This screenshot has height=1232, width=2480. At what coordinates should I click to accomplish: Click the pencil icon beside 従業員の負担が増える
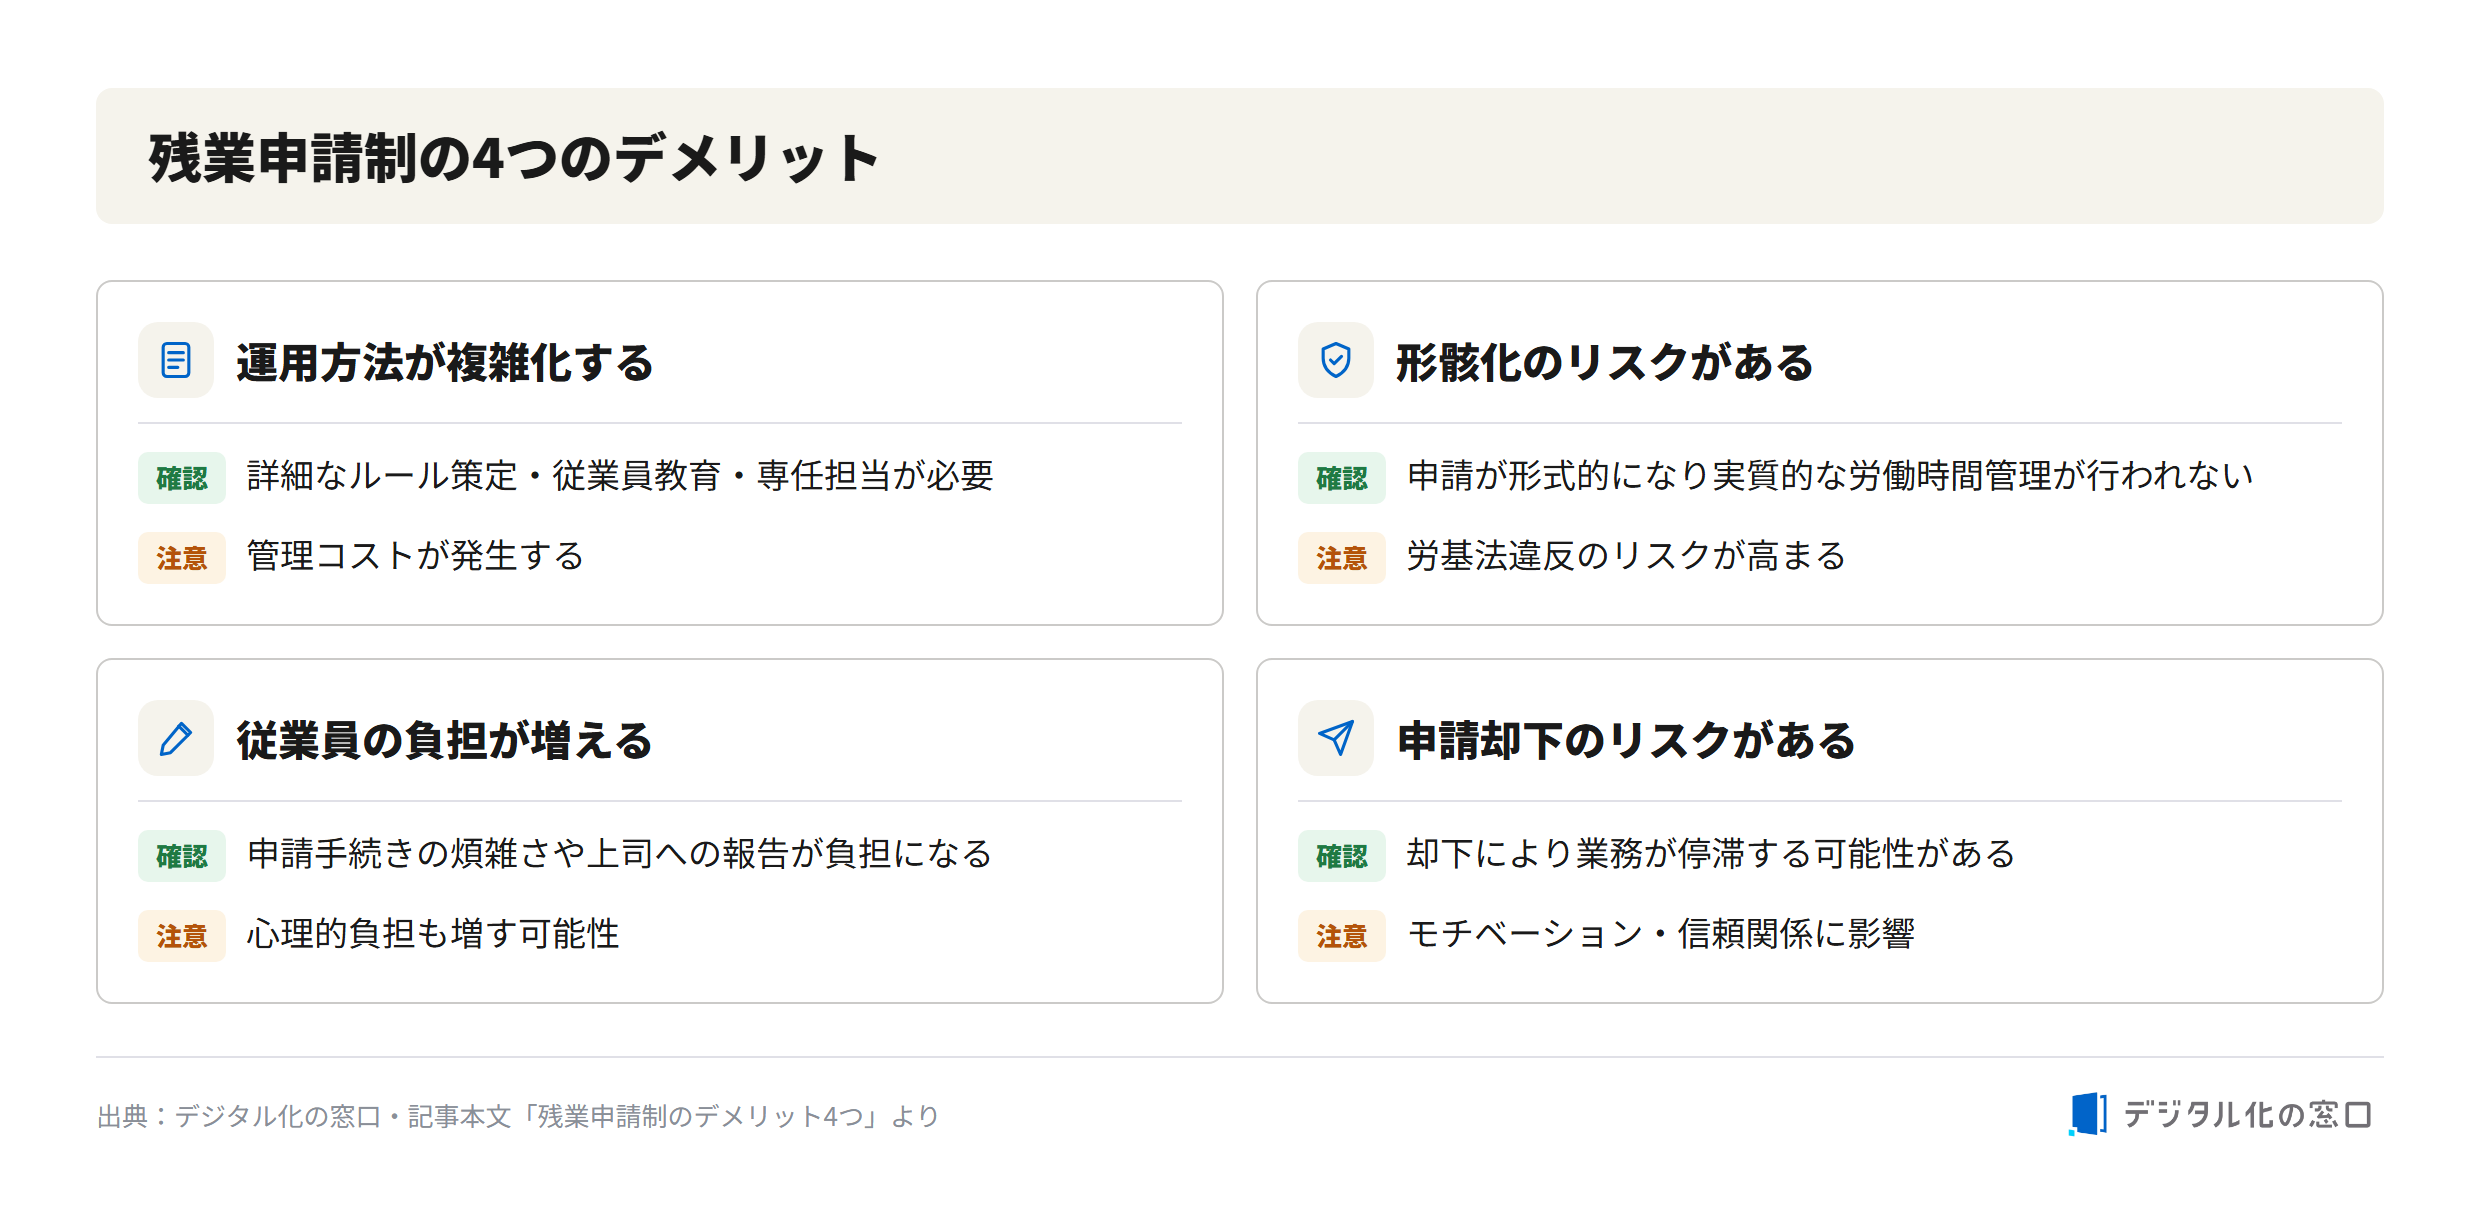176,738
